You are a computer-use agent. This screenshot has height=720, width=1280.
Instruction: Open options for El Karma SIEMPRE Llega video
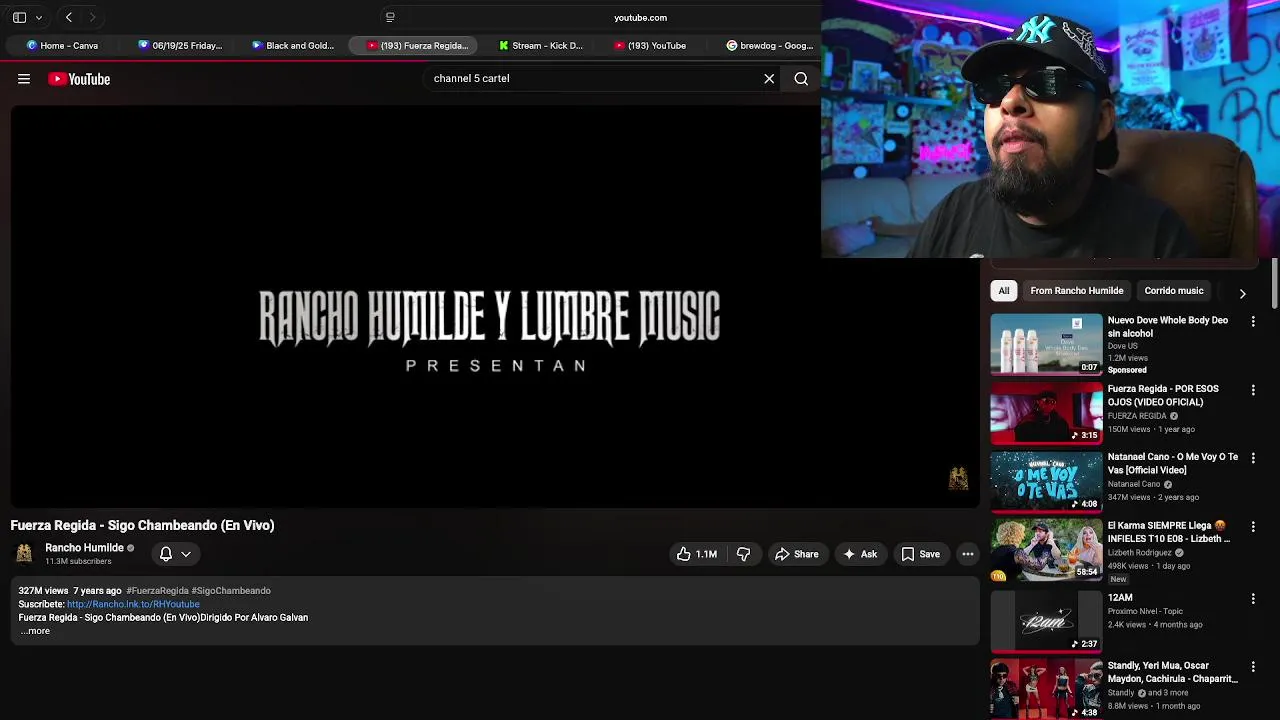pos(1253,527)
